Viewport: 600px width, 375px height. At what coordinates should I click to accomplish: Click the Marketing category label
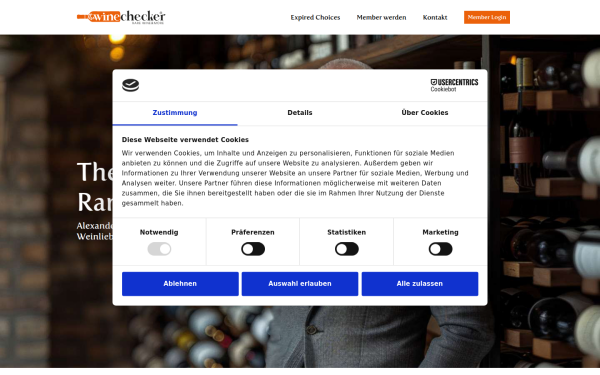(x=440, y=232)
